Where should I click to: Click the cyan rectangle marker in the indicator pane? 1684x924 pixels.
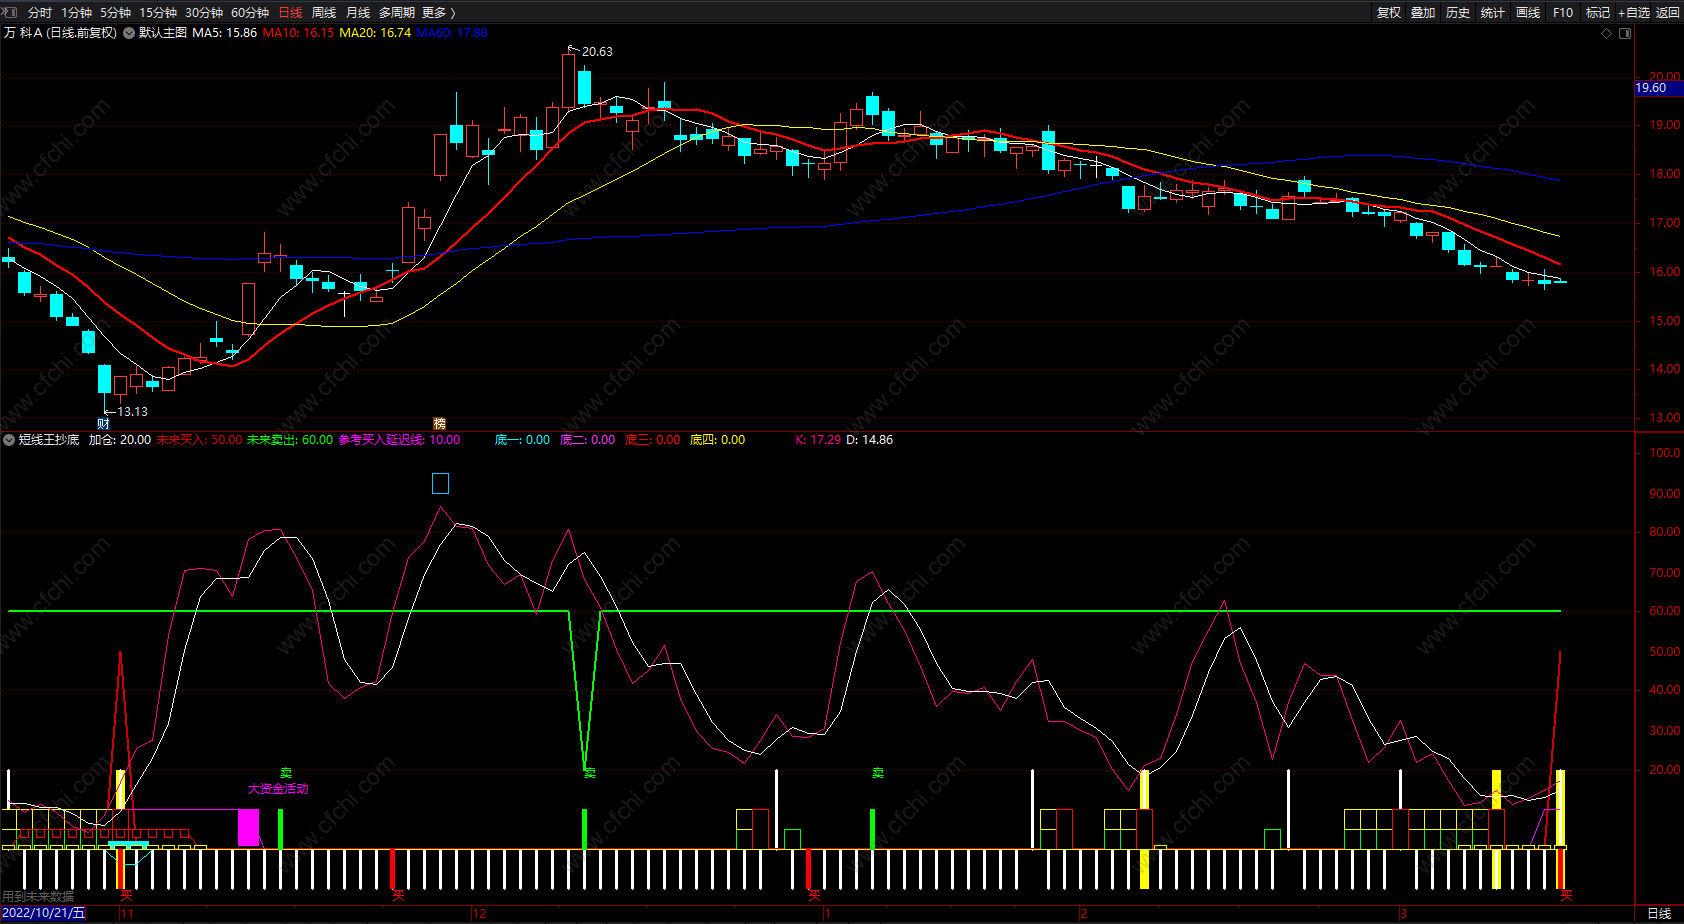(x=440, y=484)
